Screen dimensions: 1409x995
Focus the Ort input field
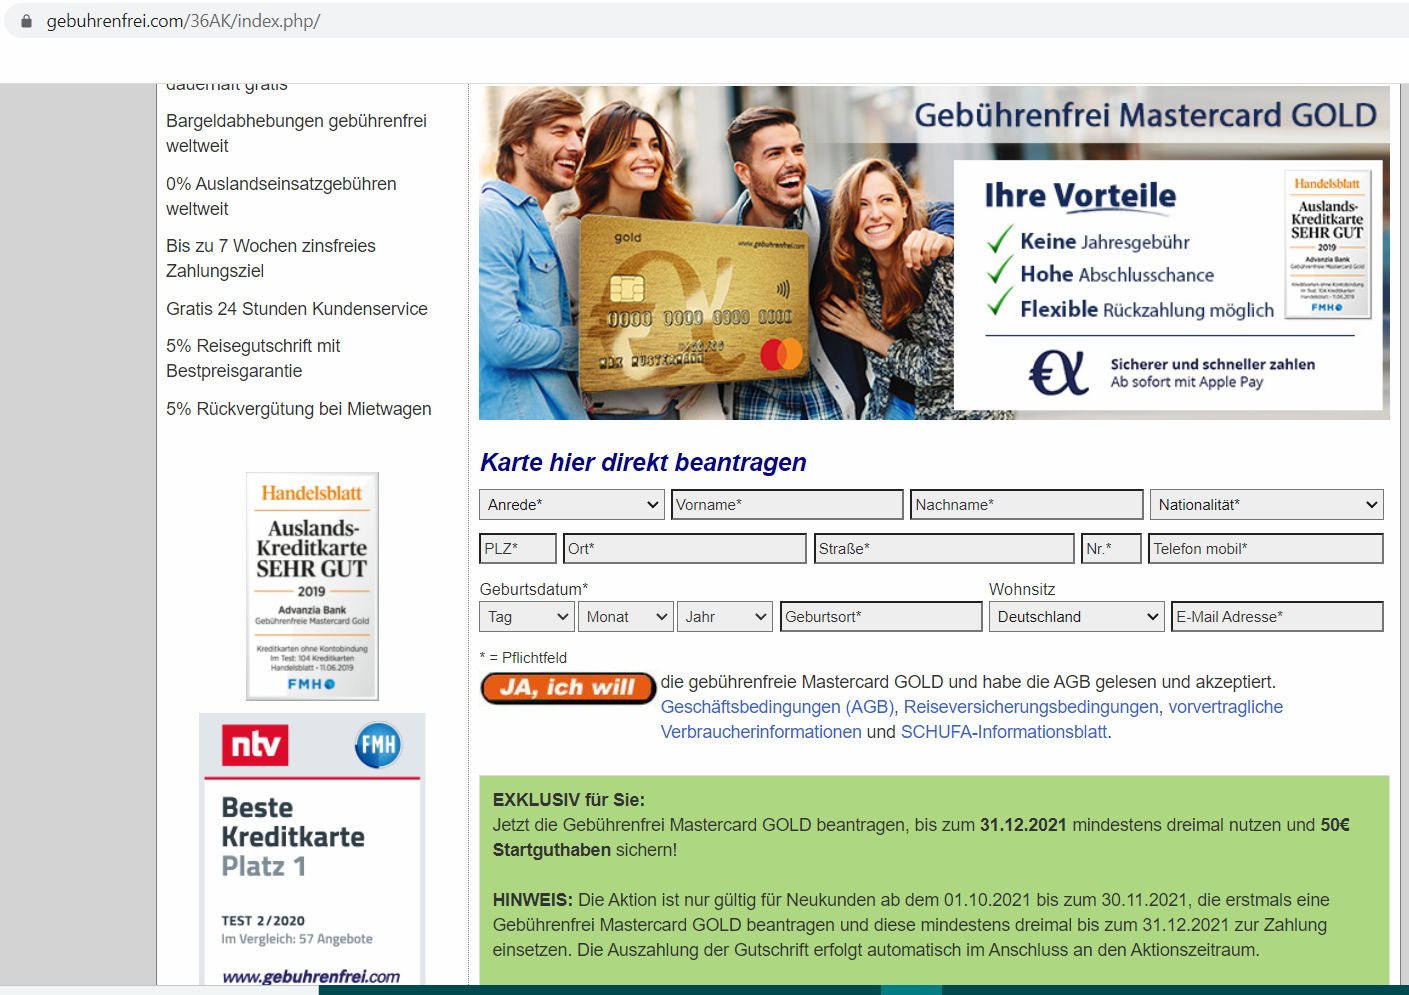tap(685, 549)
